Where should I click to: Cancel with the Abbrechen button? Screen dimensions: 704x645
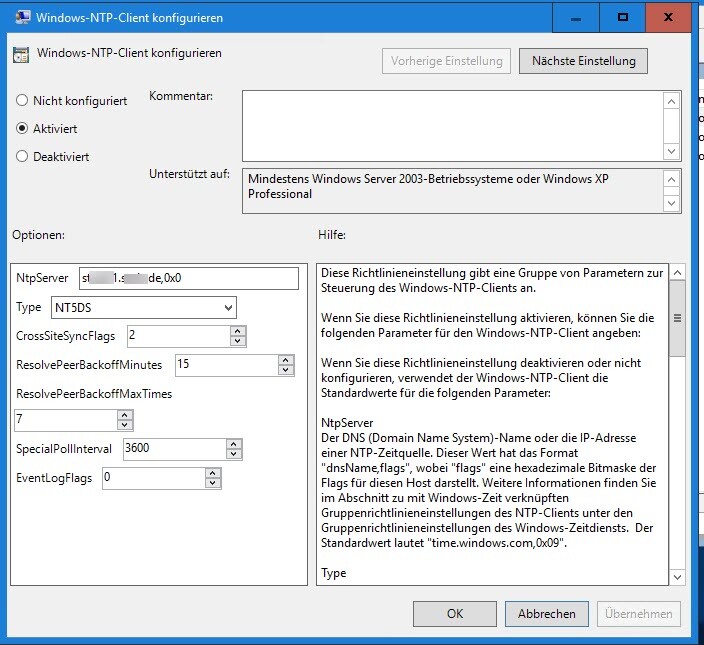[546, 614]
